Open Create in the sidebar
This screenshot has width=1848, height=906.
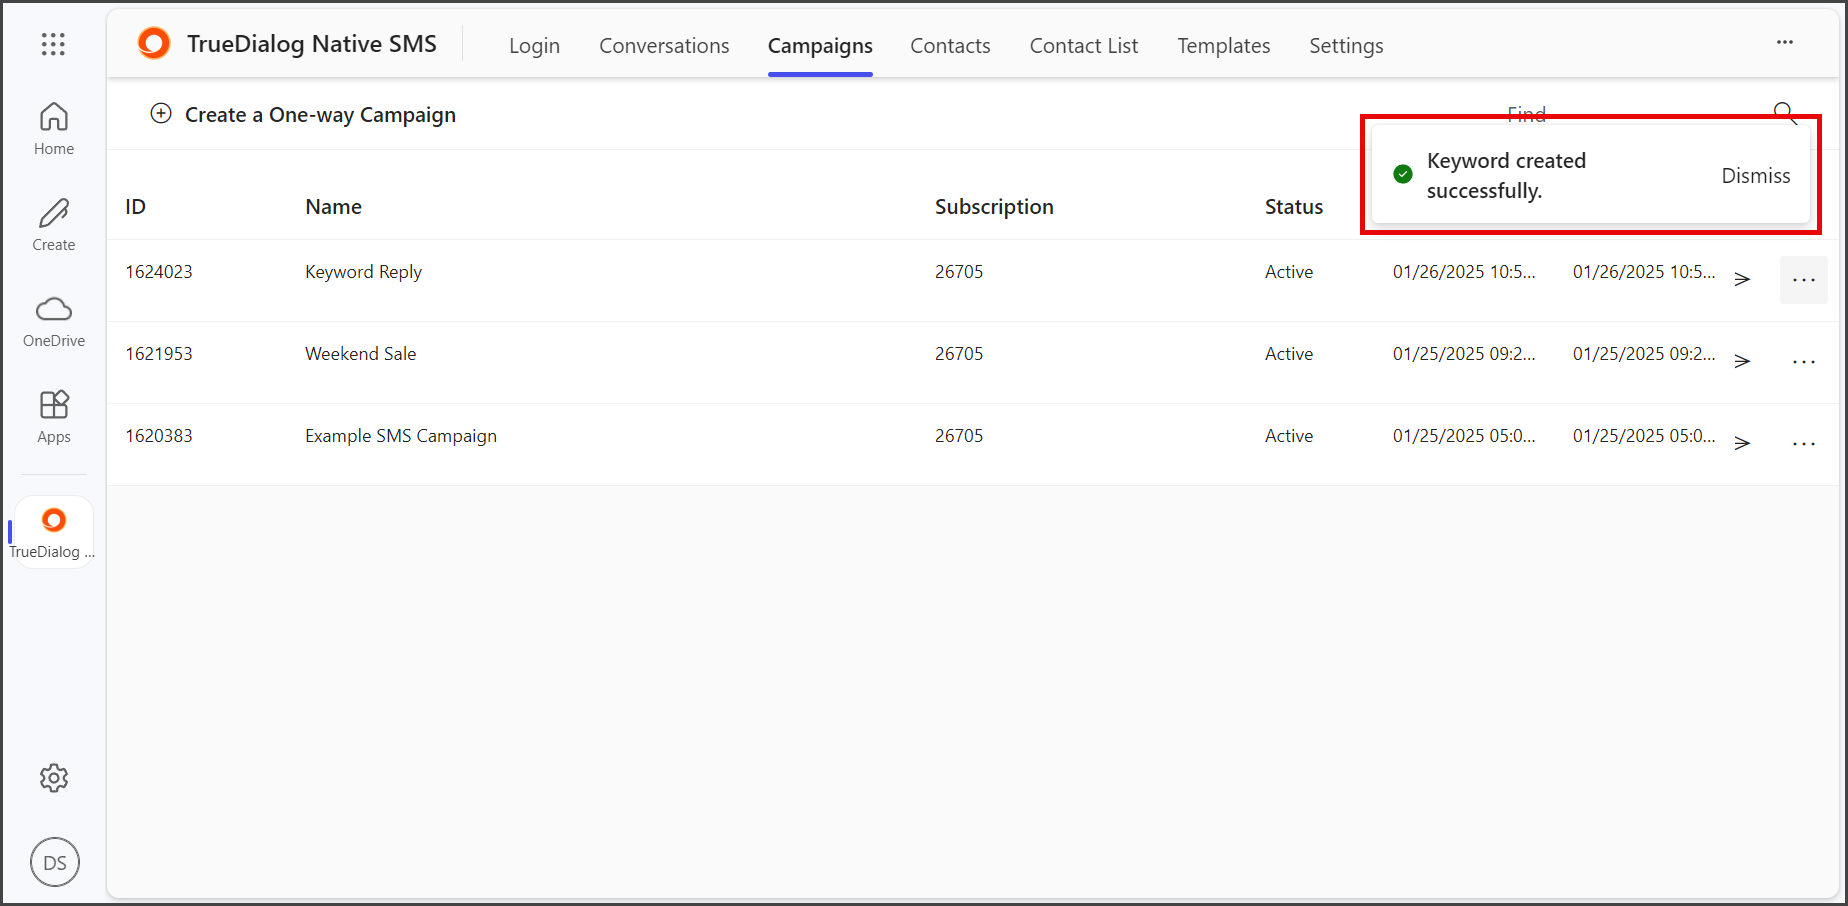54,225
